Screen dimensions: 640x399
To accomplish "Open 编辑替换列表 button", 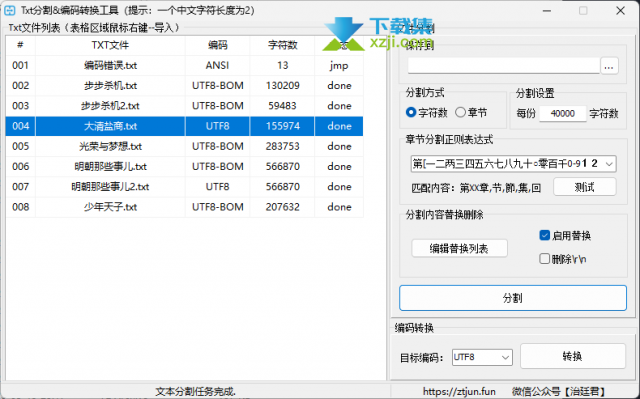I will (459, 248).
